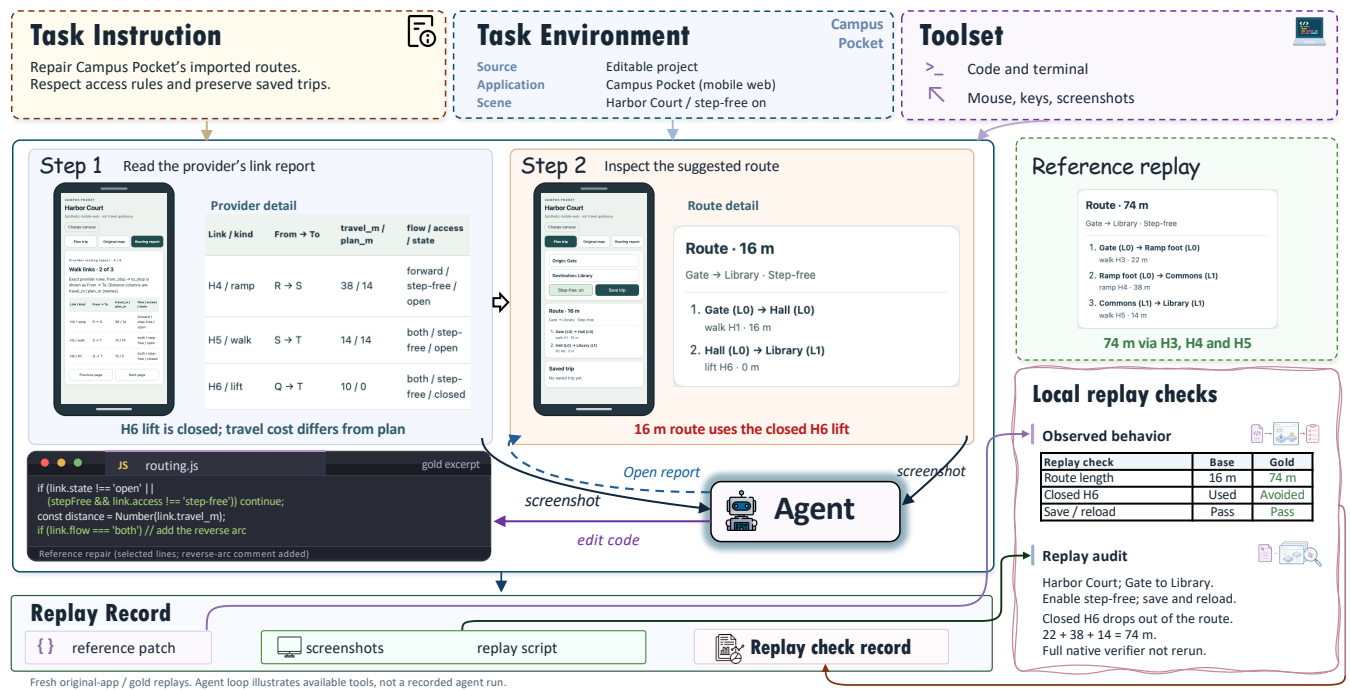Click the green dot in the code editor
This screenshot has width=1350, height=690.
click(77, 464)
